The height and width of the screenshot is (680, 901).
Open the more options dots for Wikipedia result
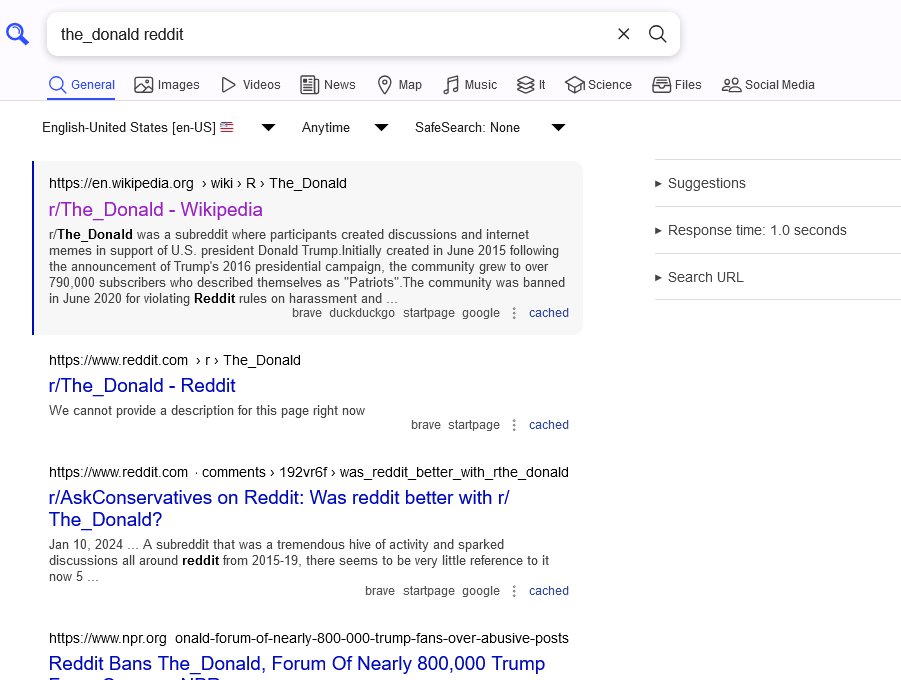pyautogui.click(x=514, y=313)
